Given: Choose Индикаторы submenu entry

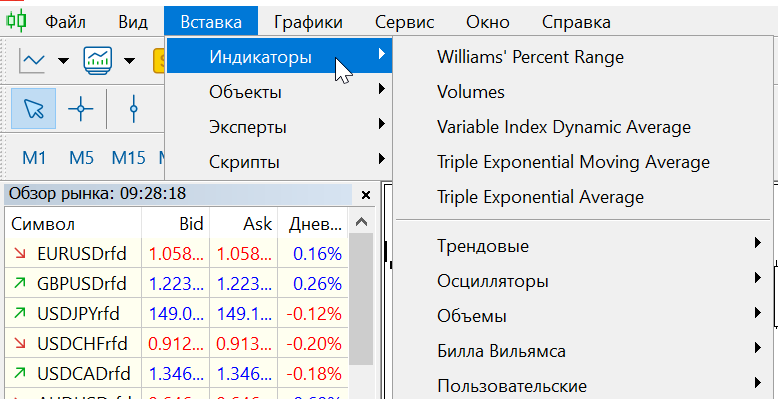Looking at the screenshot, I should tap(279, 57).
